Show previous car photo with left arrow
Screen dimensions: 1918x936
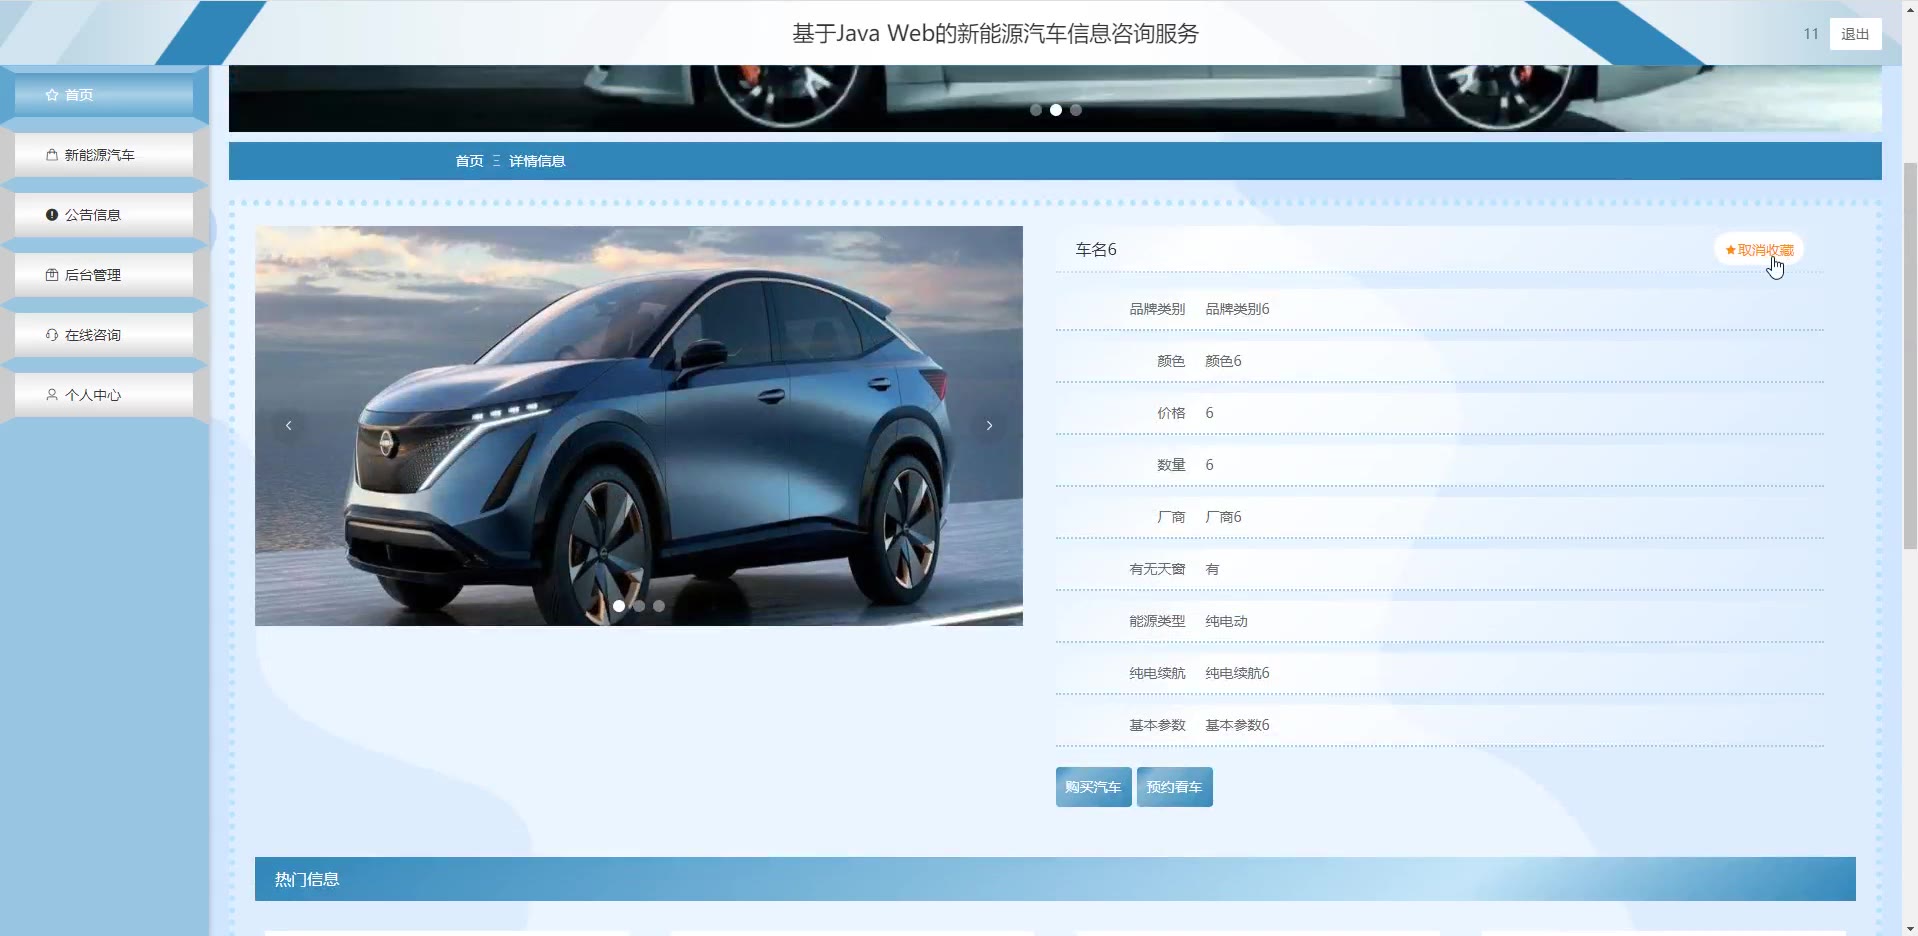tap(289, 426)
